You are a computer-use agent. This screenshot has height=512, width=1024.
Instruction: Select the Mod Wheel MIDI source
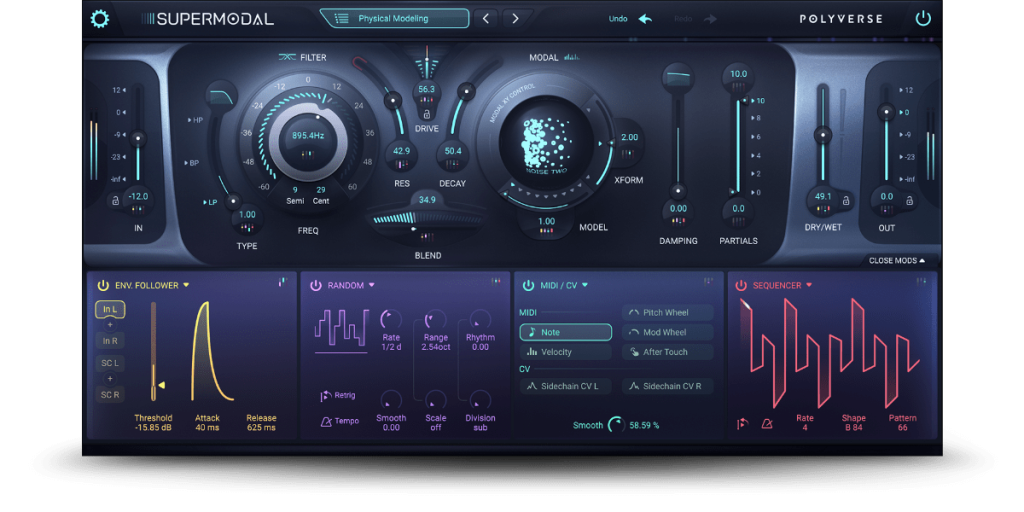[667, 332]
